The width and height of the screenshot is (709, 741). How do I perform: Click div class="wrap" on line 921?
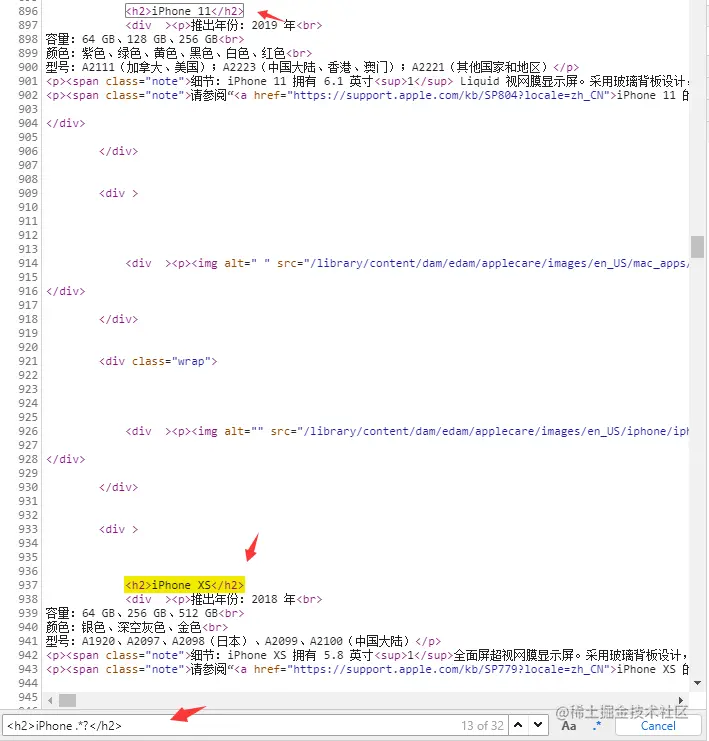[x=158, y=361]
